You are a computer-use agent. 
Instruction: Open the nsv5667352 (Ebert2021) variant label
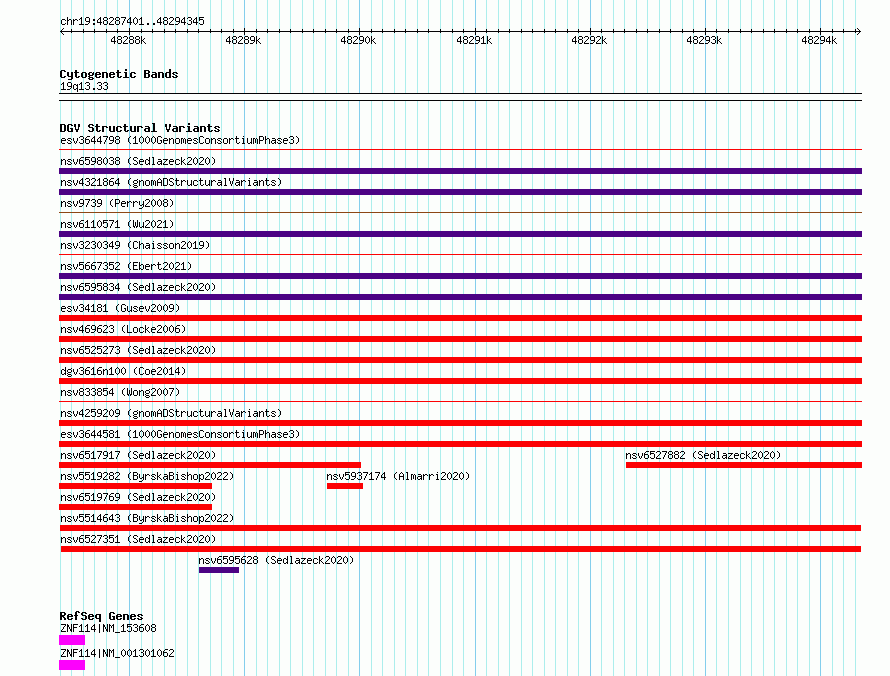(126, 266)
